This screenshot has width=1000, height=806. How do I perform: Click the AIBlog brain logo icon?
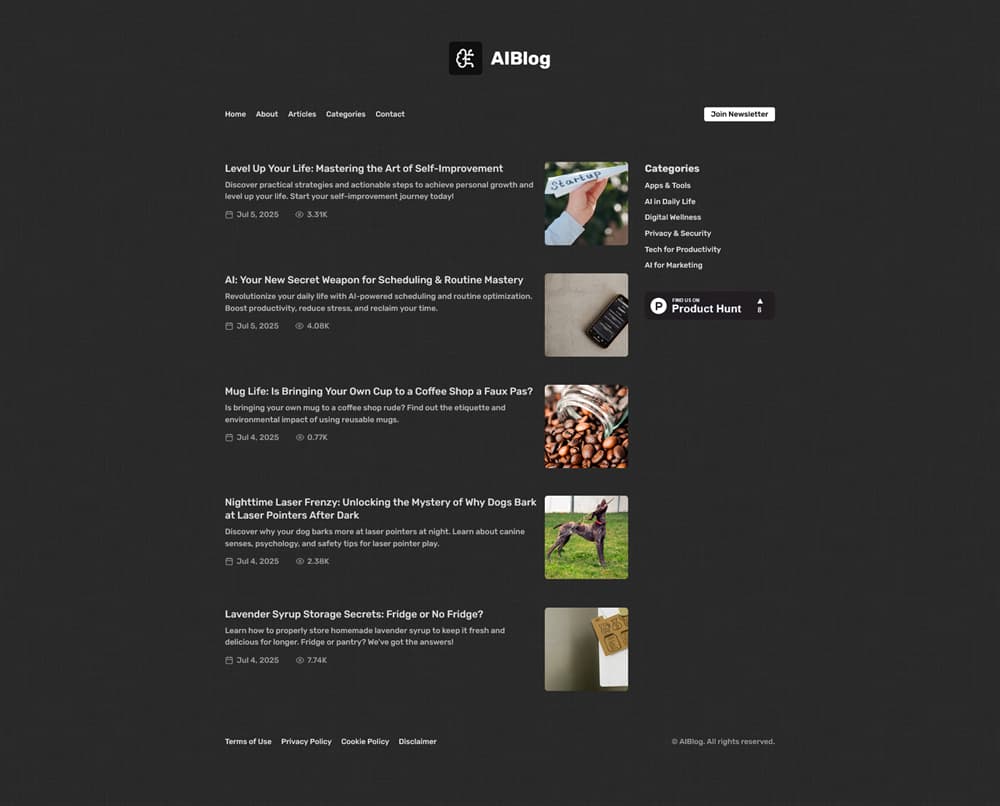tap(466, 59)
